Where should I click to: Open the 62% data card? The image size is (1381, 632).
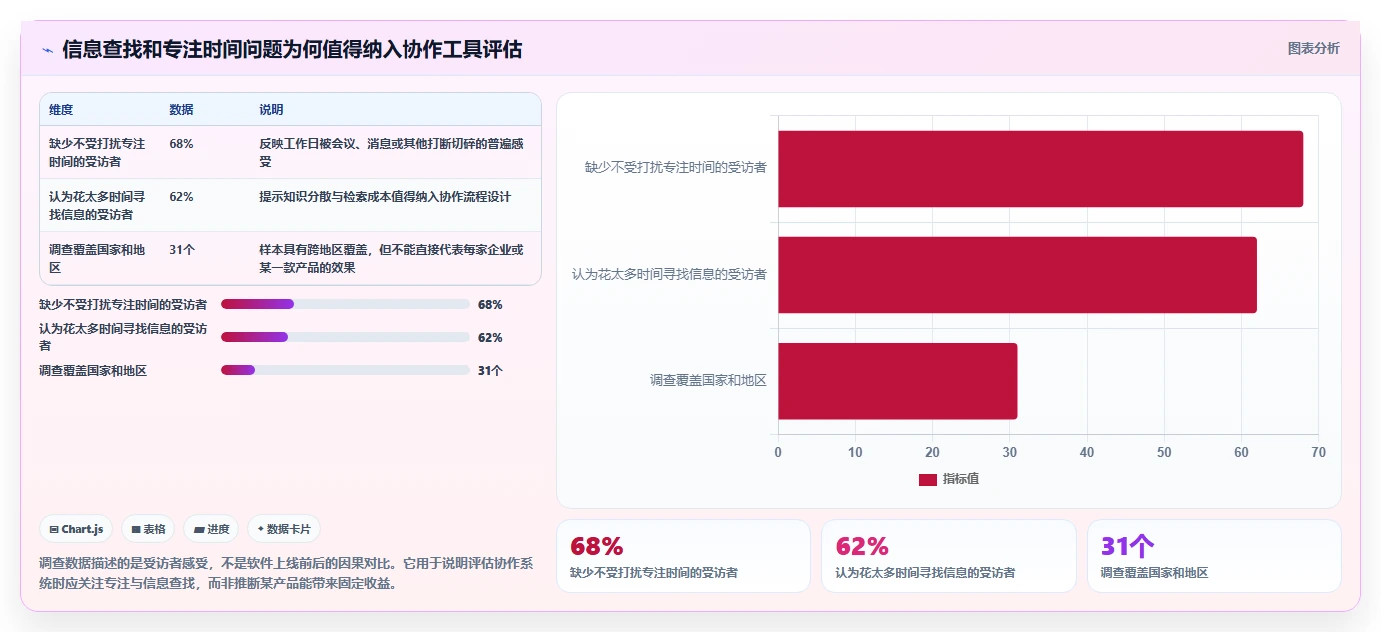(x=949, y=556)
